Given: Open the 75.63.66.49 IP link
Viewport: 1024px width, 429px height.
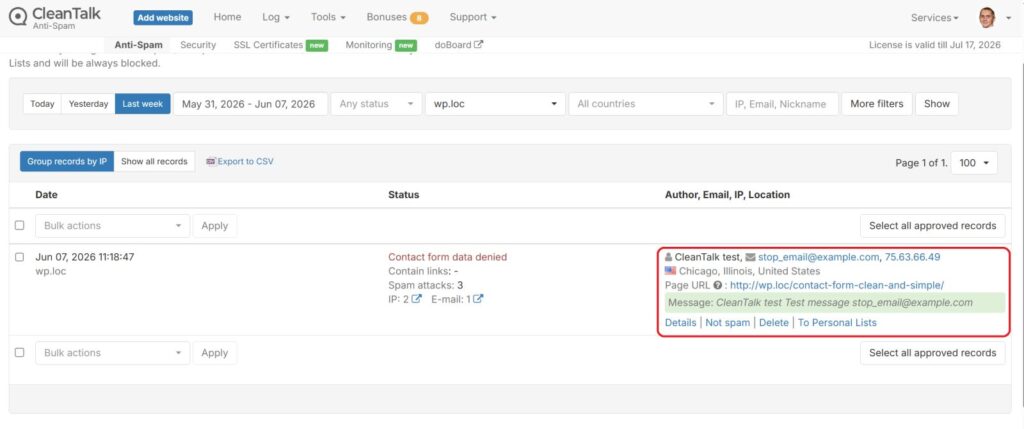Looking at the screenshot, I should tap(912, 257).
